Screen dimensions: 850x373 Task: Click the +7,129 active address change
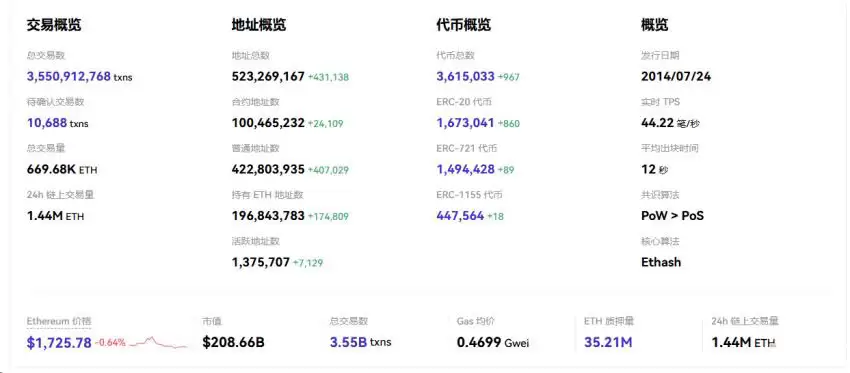tap(308, 264)
